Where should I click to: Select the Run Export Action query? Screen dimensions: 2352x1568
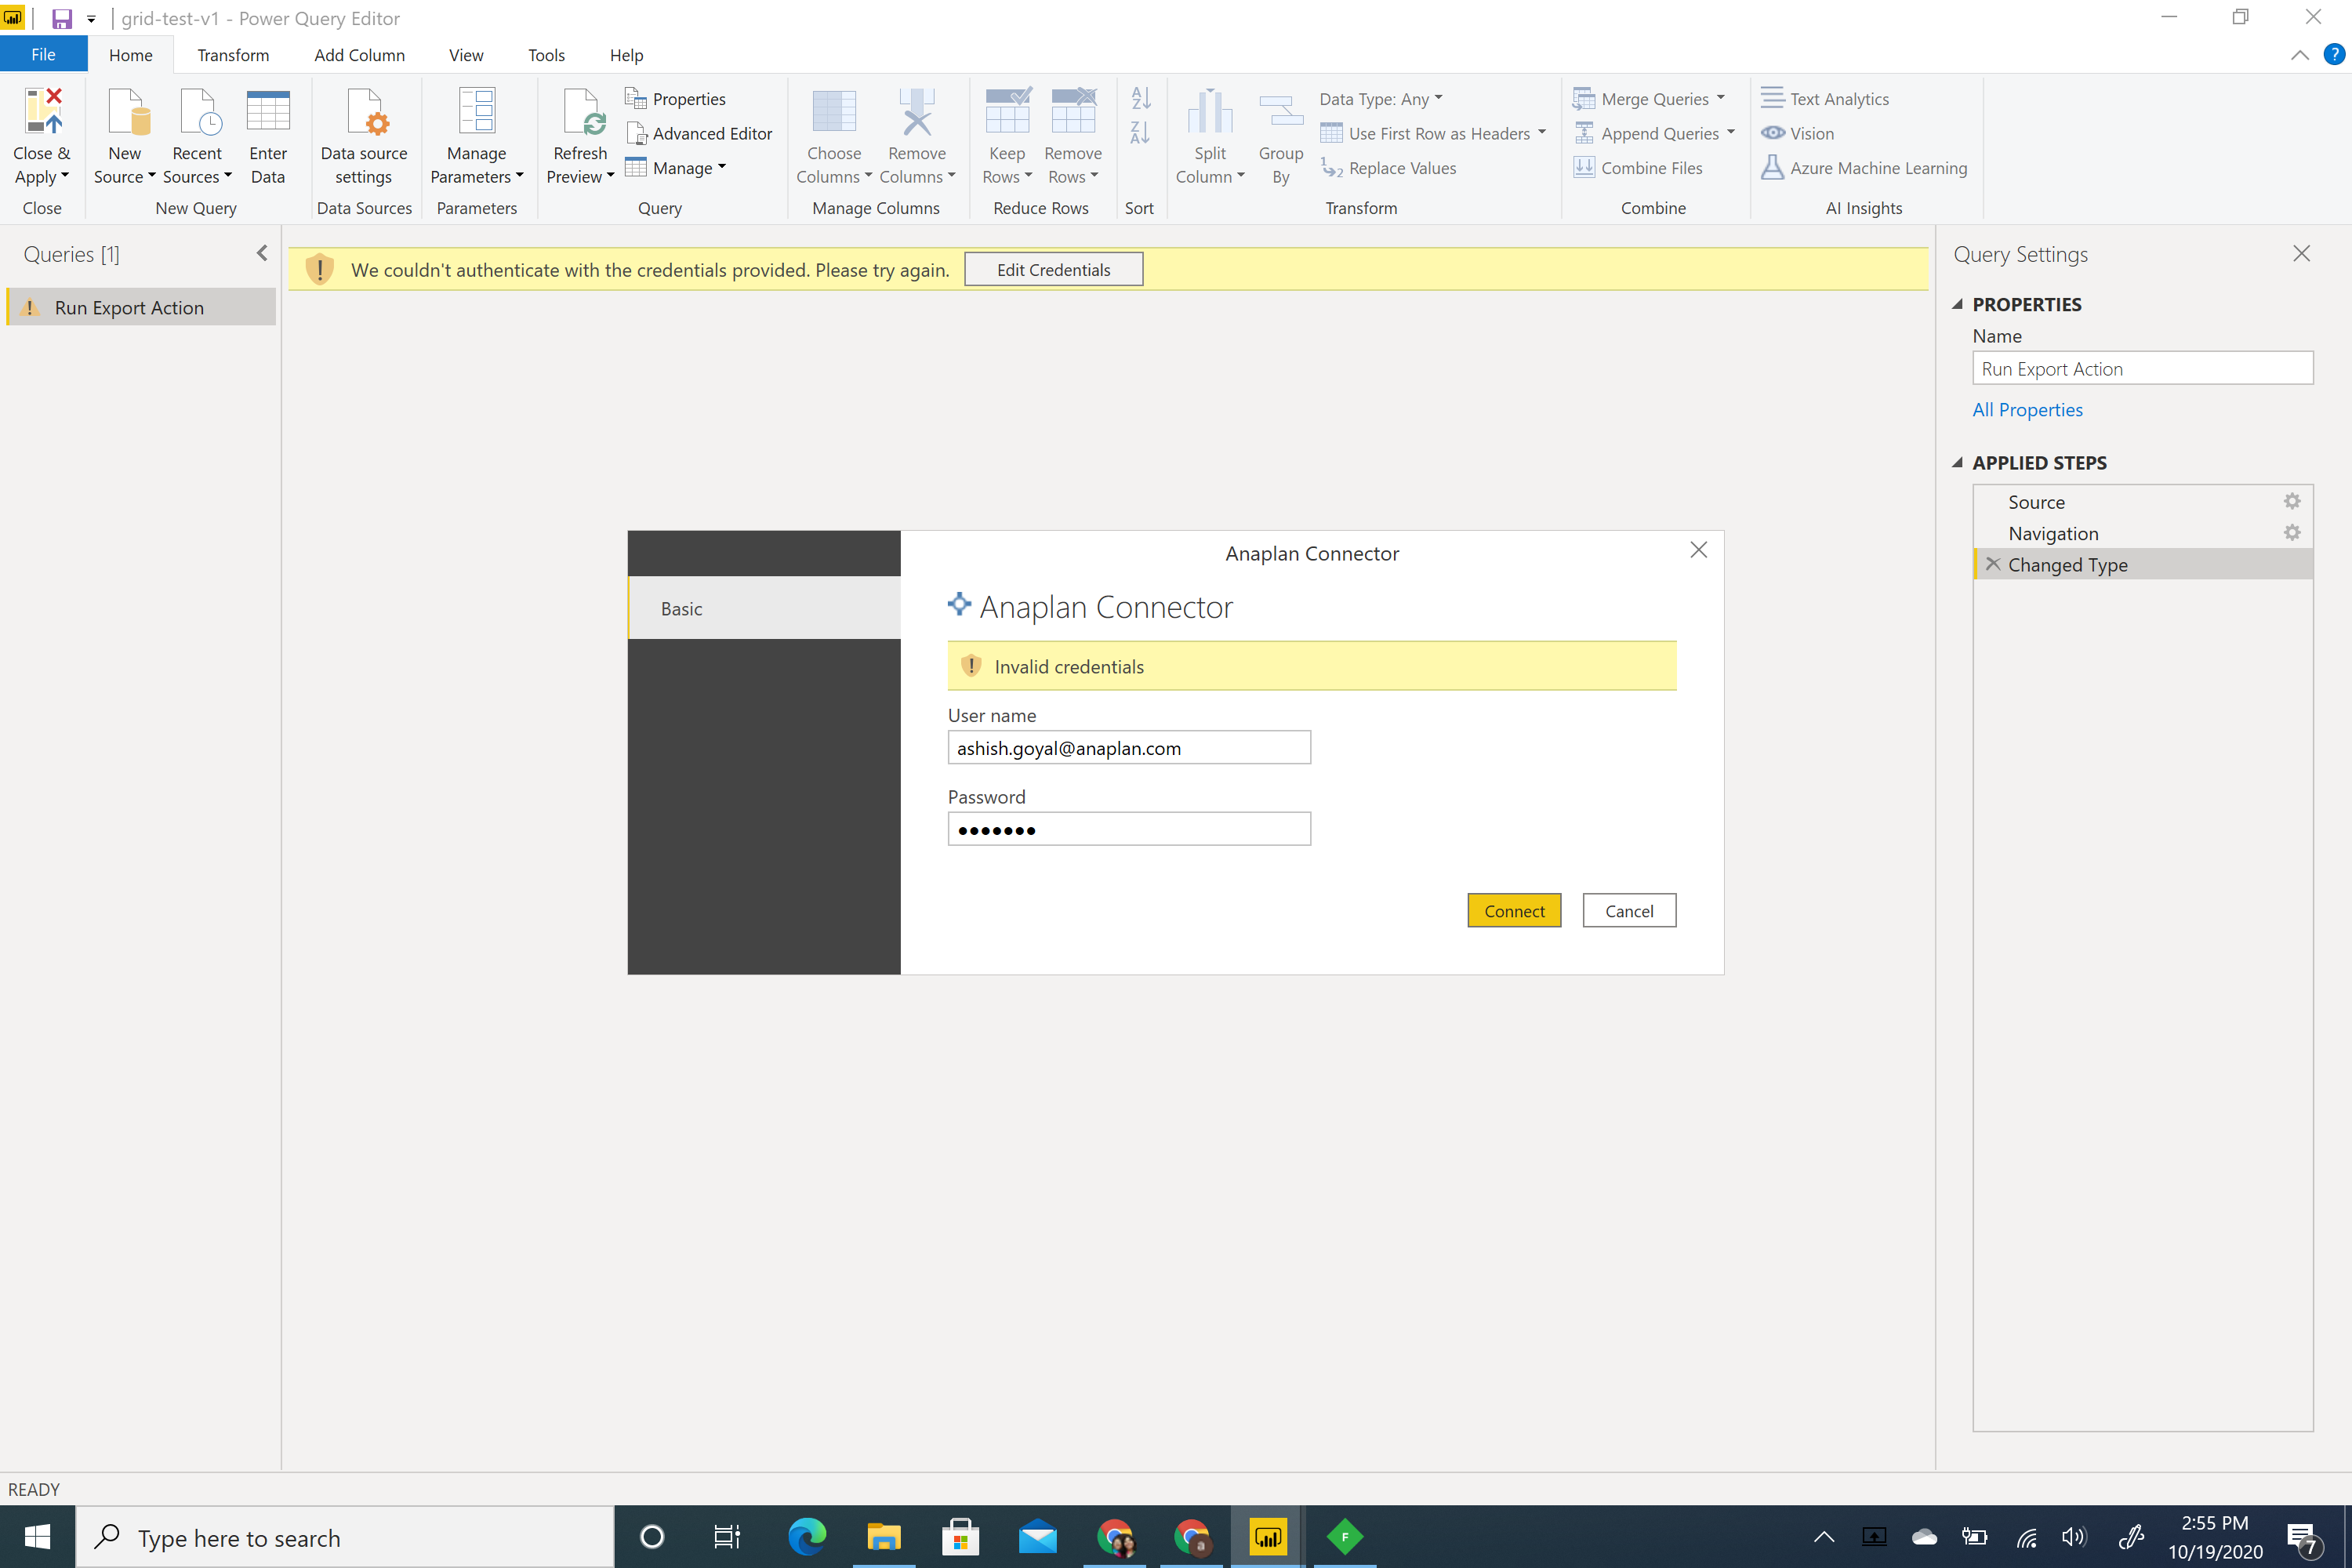(141, 307)
